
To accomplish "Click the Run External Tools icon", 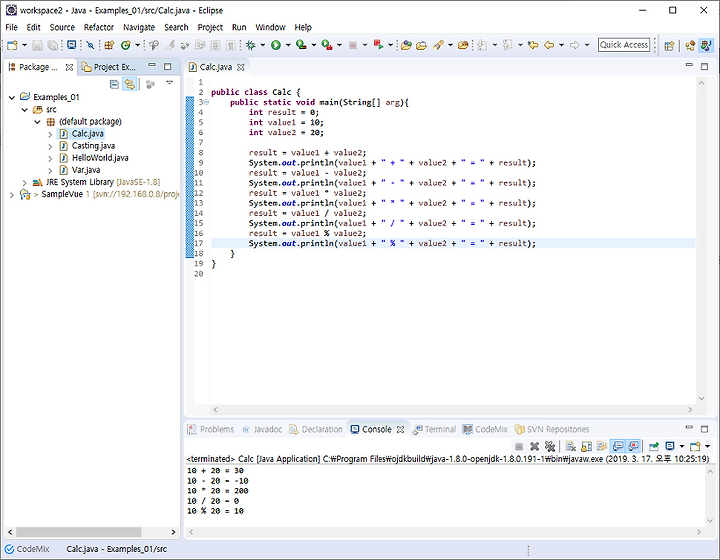I will [327, 45].
